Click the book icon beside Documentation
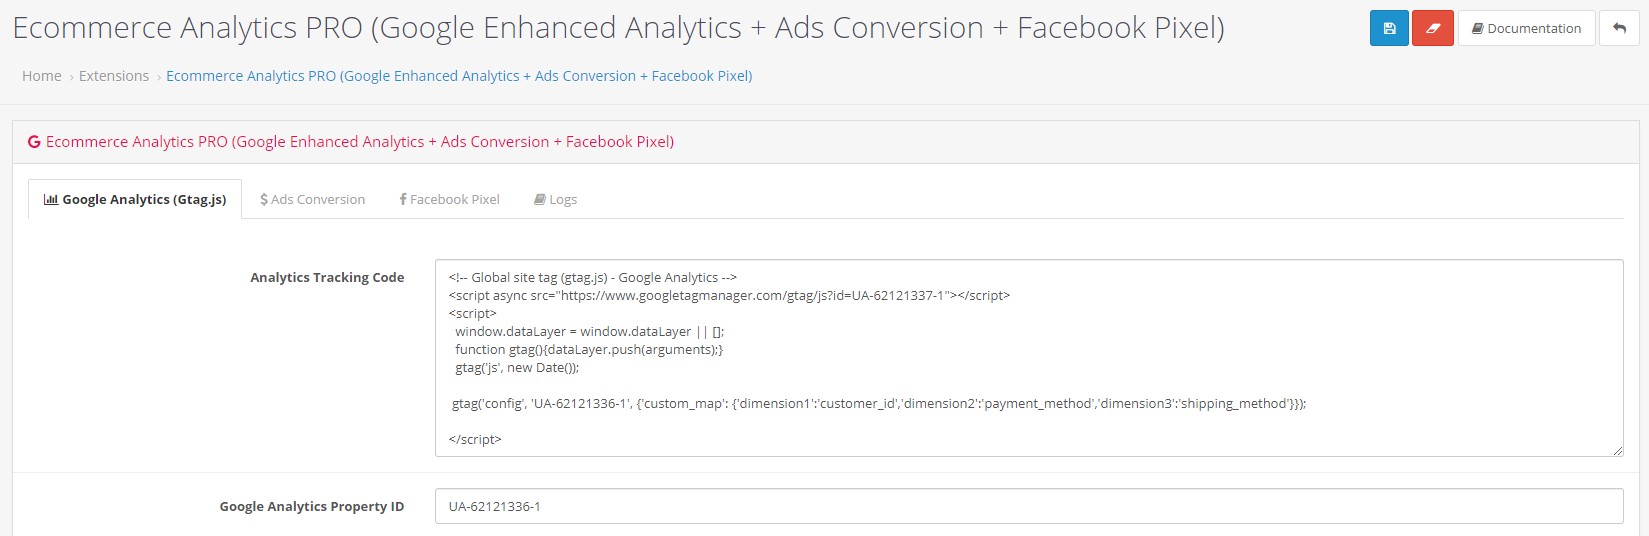Image resolution: width=1649 pixels, height=536 pixels. pos(1477,29)
